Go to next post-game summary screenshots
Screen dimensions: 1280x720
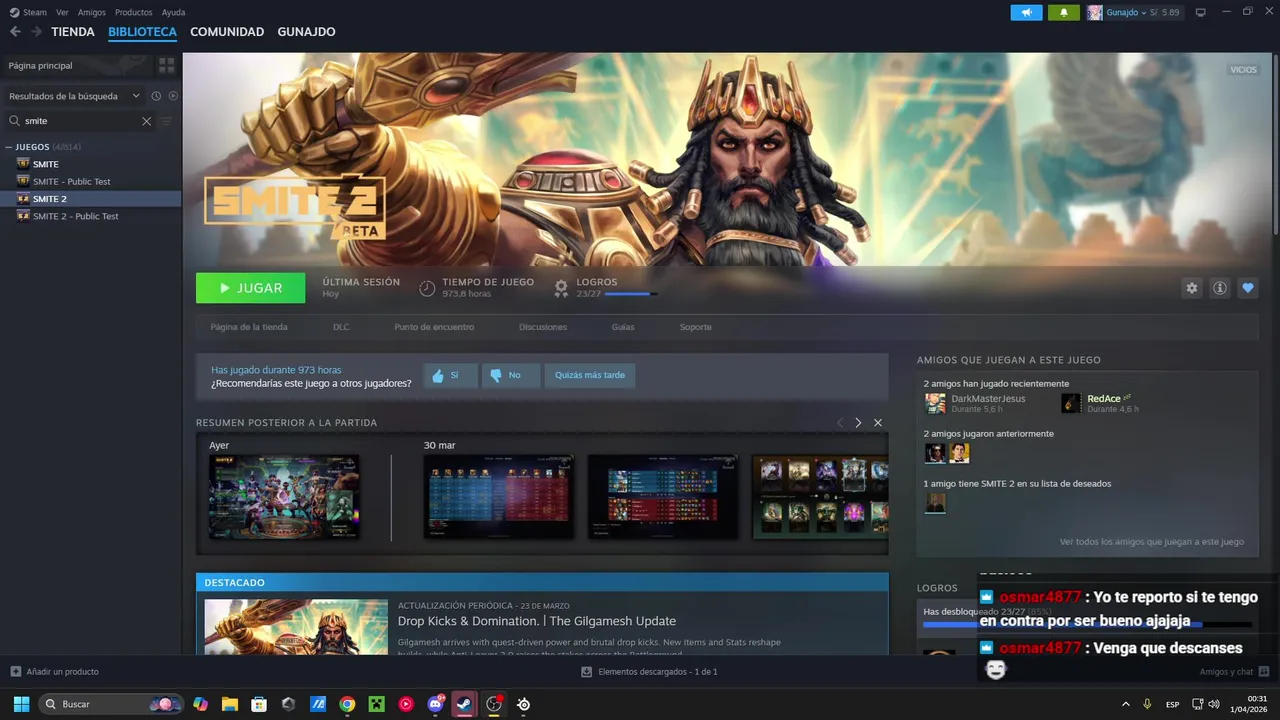point(858,423)
